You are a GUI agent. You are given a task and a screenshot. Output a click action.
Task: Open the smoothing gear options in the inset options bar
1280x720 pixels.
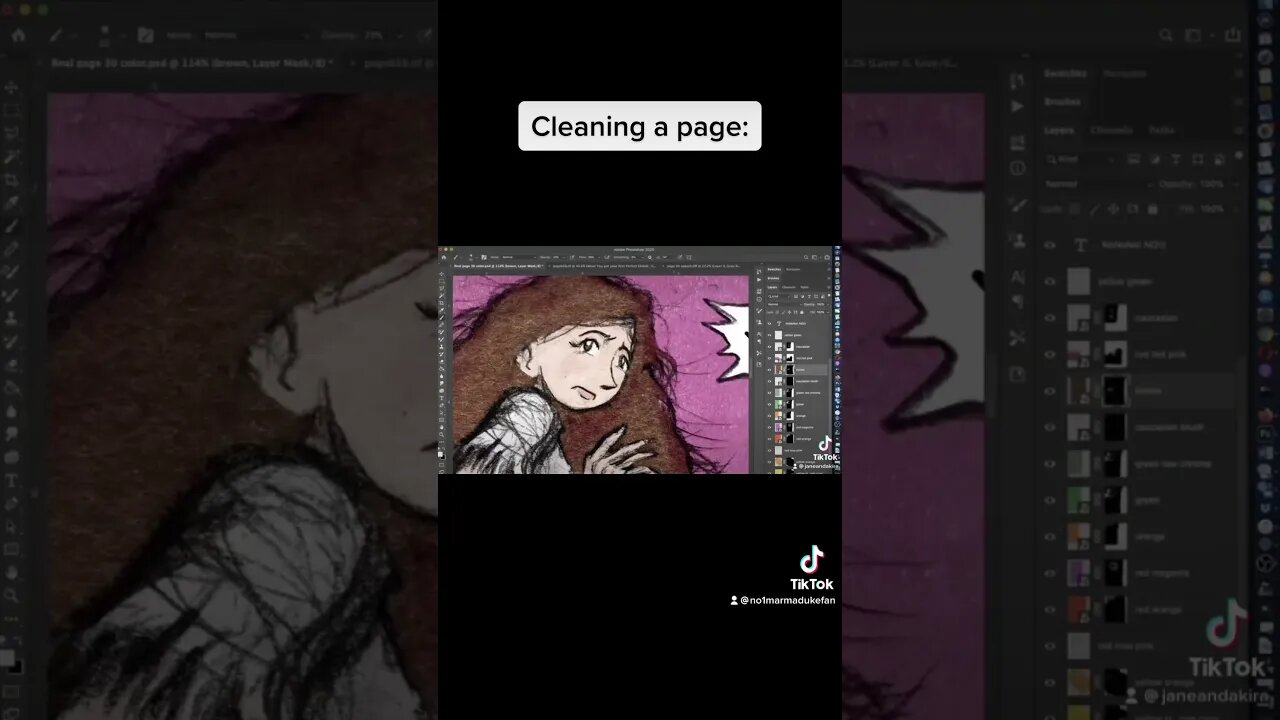click(x=650, y=257)
